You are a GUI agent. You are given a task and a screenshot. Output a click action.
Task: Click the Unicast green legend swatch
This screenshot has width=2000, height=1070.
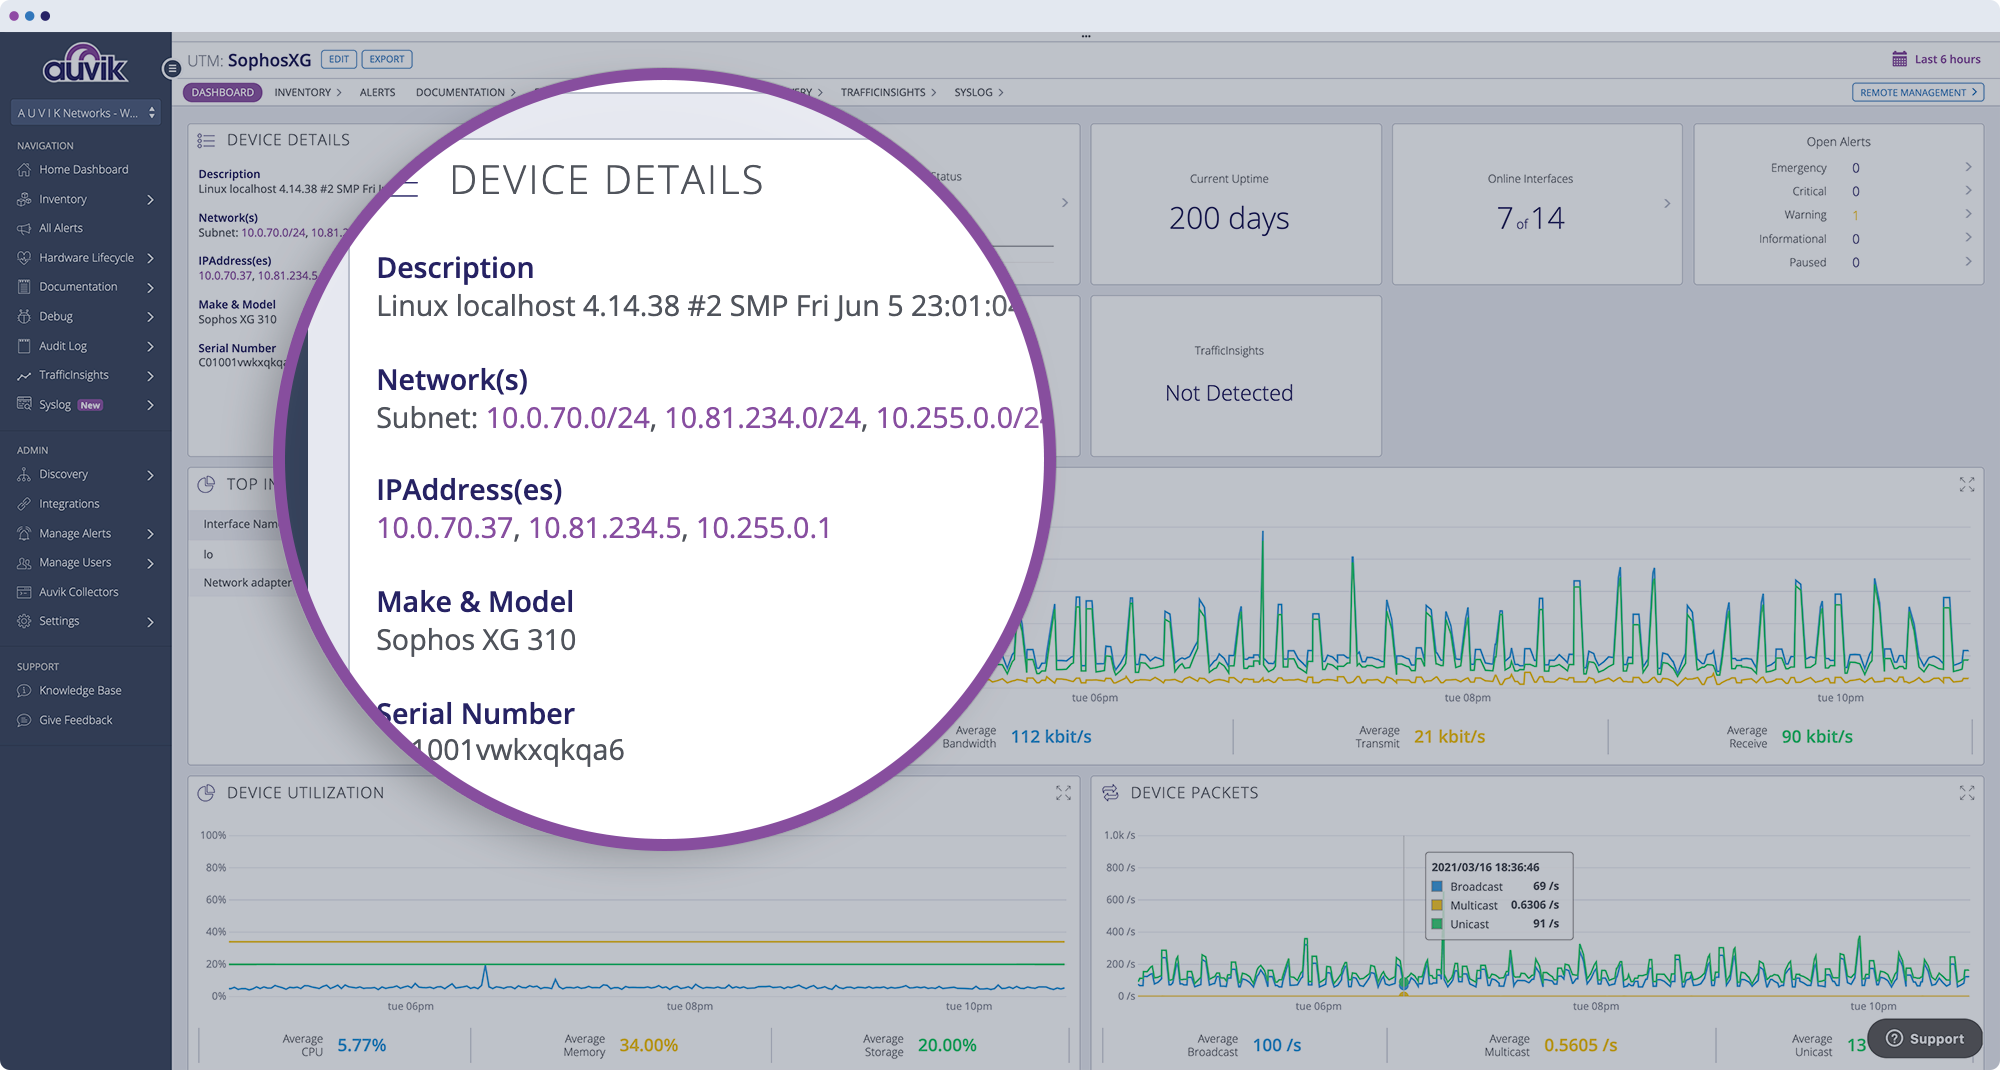[1437, 924]
